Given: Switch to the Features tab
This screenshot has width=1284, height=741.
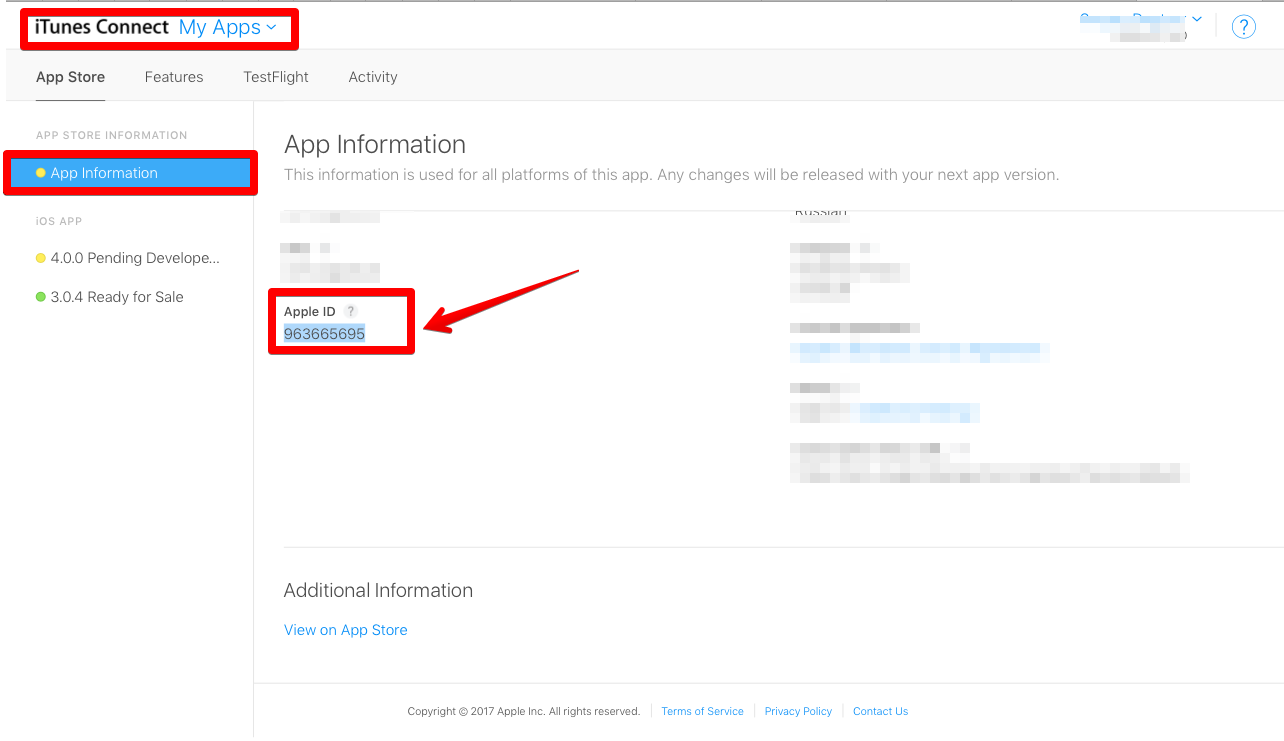Looking at the screenshot, I should (x=174, y=77).
